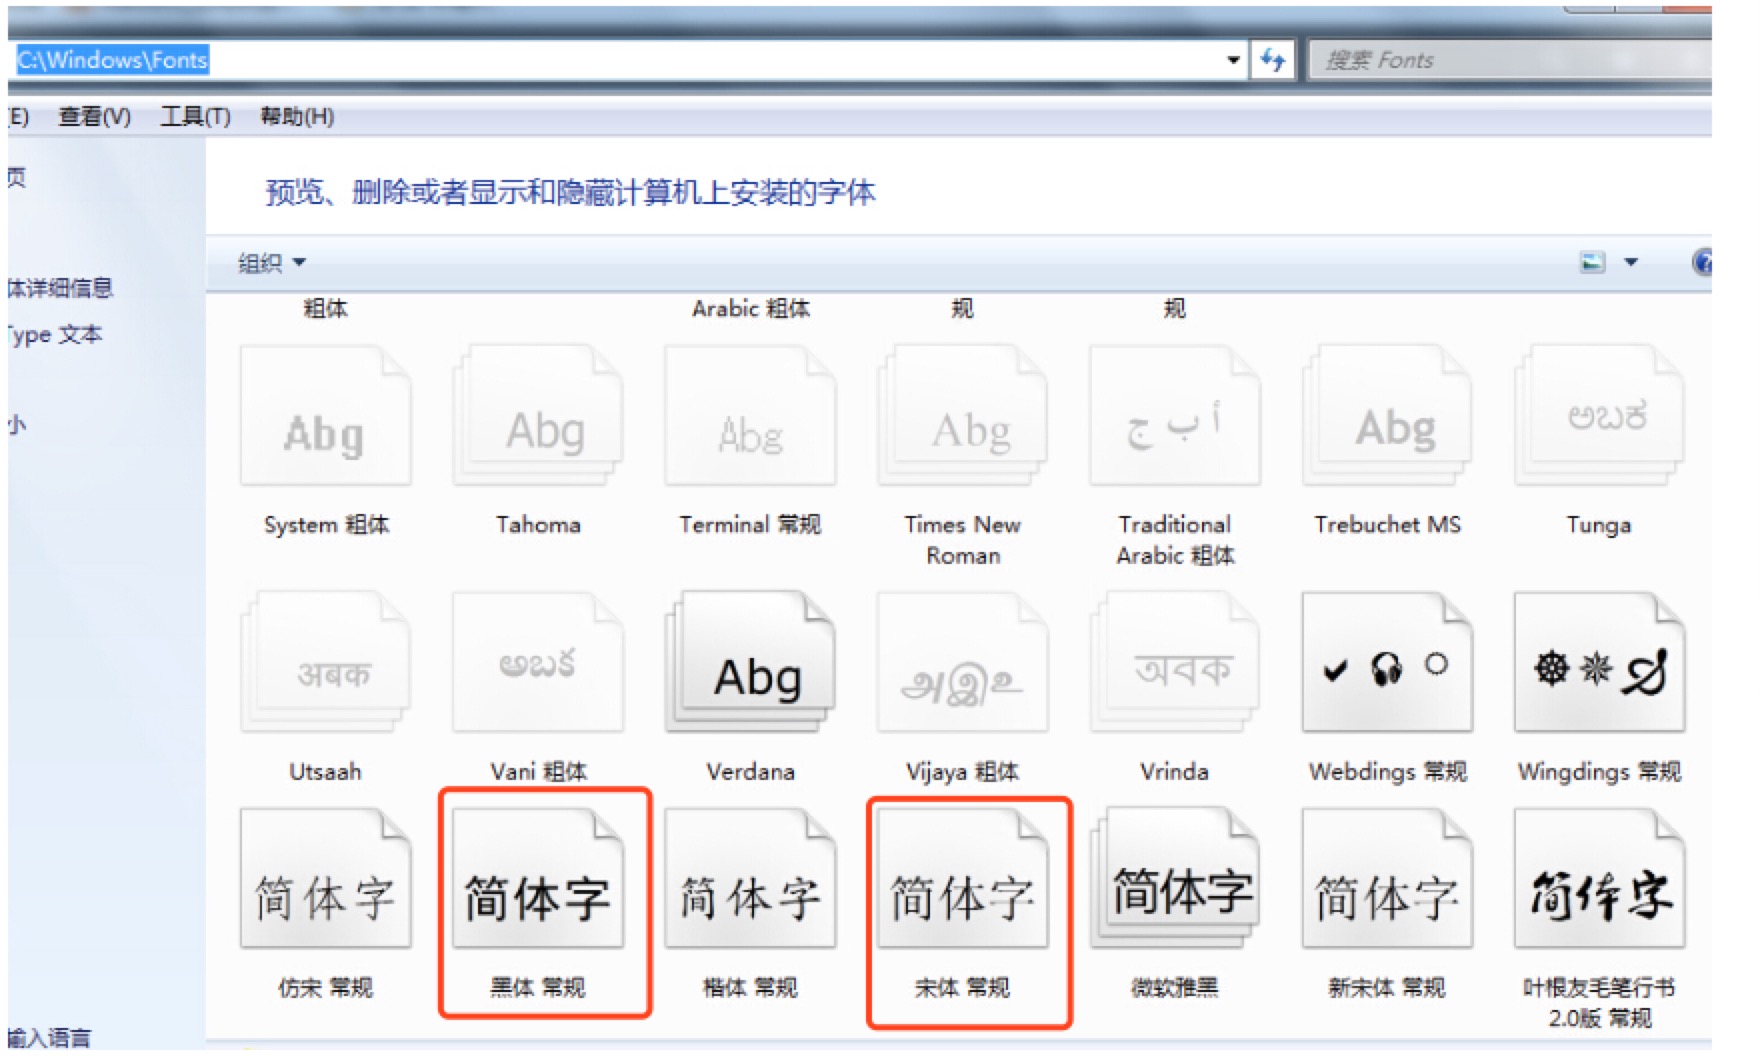Expand the view options dropdown arrow
The width and height of the screenshot is (1760, 1056).
[1631, 263]
